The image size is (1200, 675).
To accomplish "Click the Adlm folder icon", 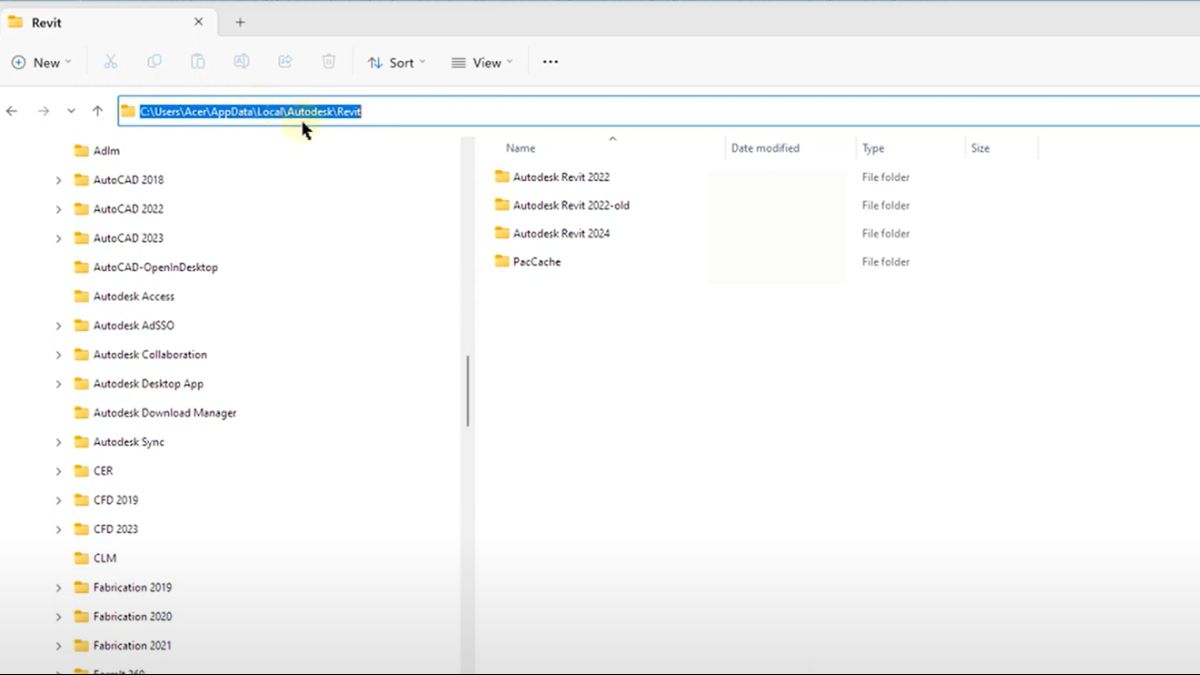I will (x=82, y=151).
